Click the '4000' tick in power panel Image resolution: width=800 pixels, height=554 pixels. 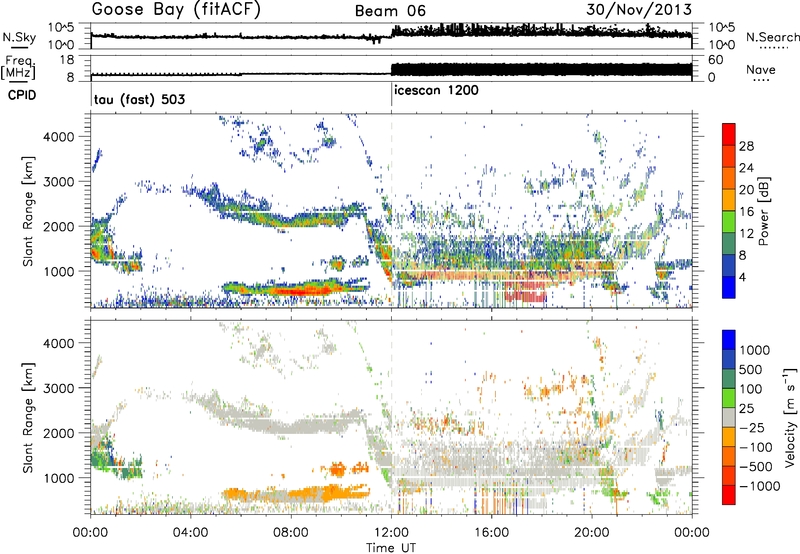(58, 137)
